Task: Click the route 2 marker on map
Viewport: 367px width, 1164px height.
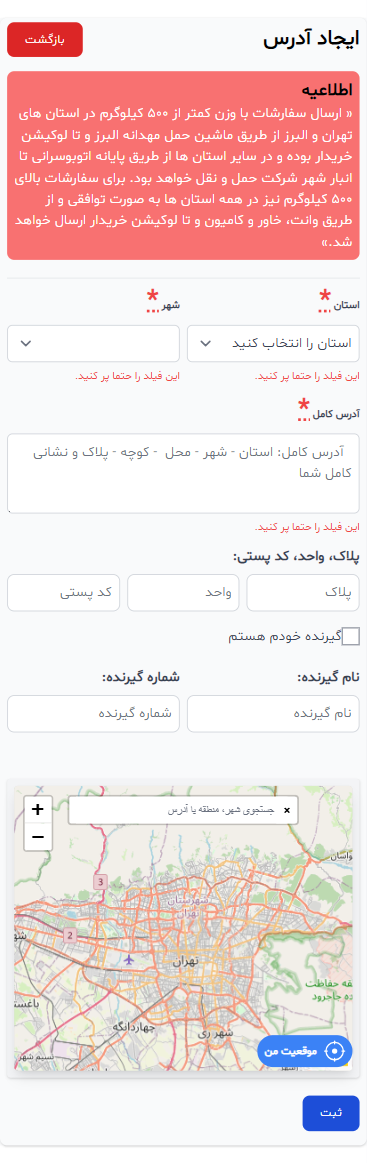Action: coord(71,935)
